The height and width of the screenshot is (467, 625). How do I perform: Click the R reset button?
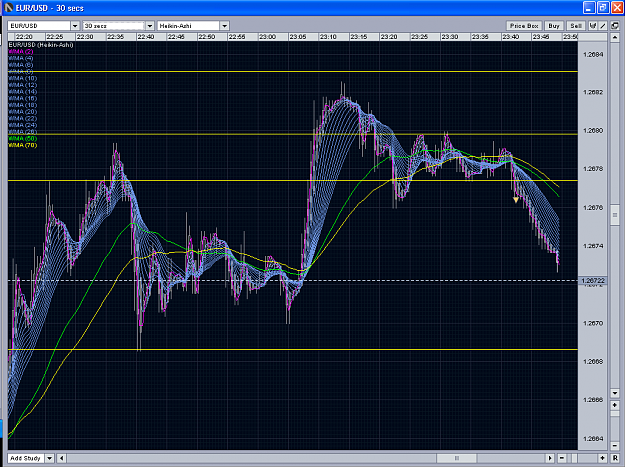[615, 458]
